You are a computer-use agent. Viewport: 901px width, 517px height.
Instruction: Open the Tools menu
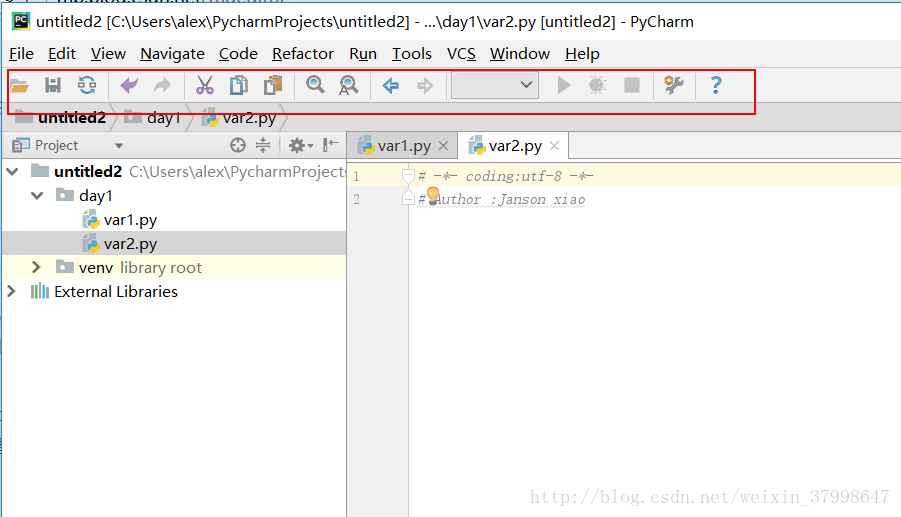point(411,54)
